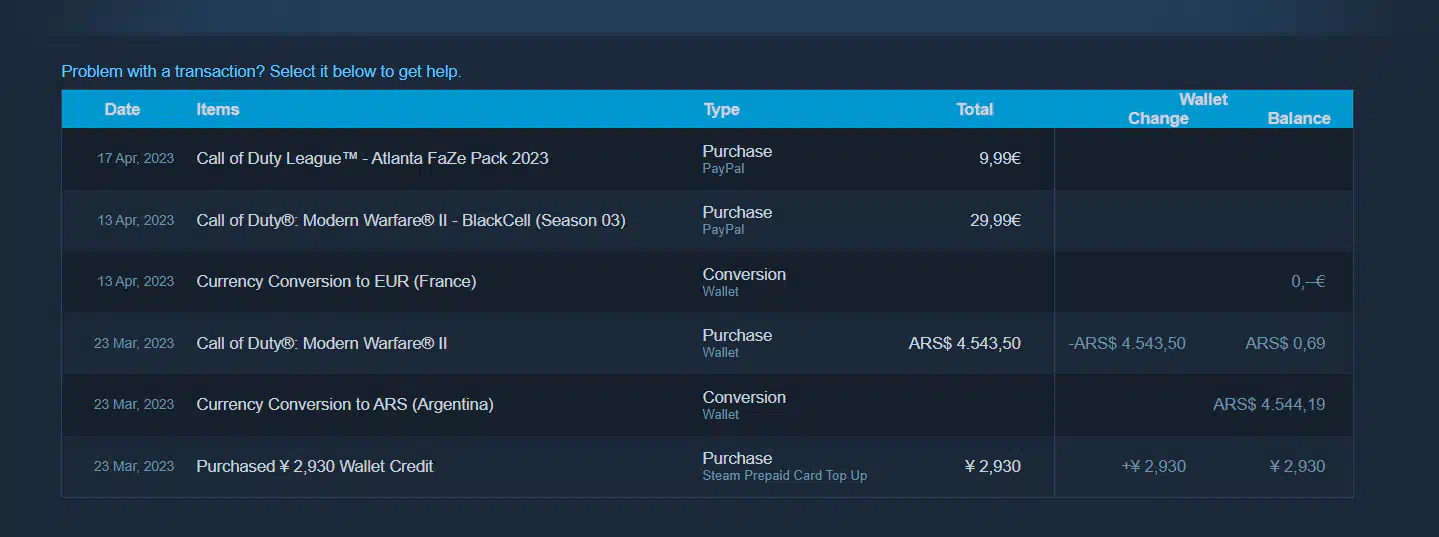Click the 29,99€ total amount
This screenshot has height=537, width=1439.
(996, 220)
